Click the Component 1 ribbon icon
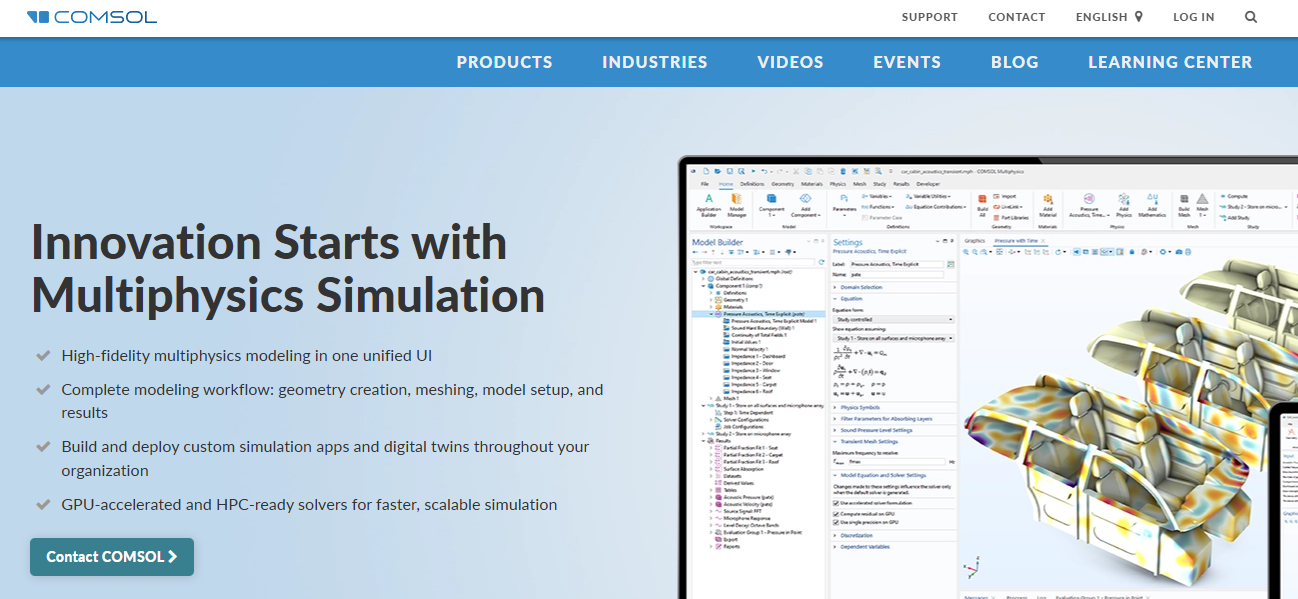 click(772, 205)
